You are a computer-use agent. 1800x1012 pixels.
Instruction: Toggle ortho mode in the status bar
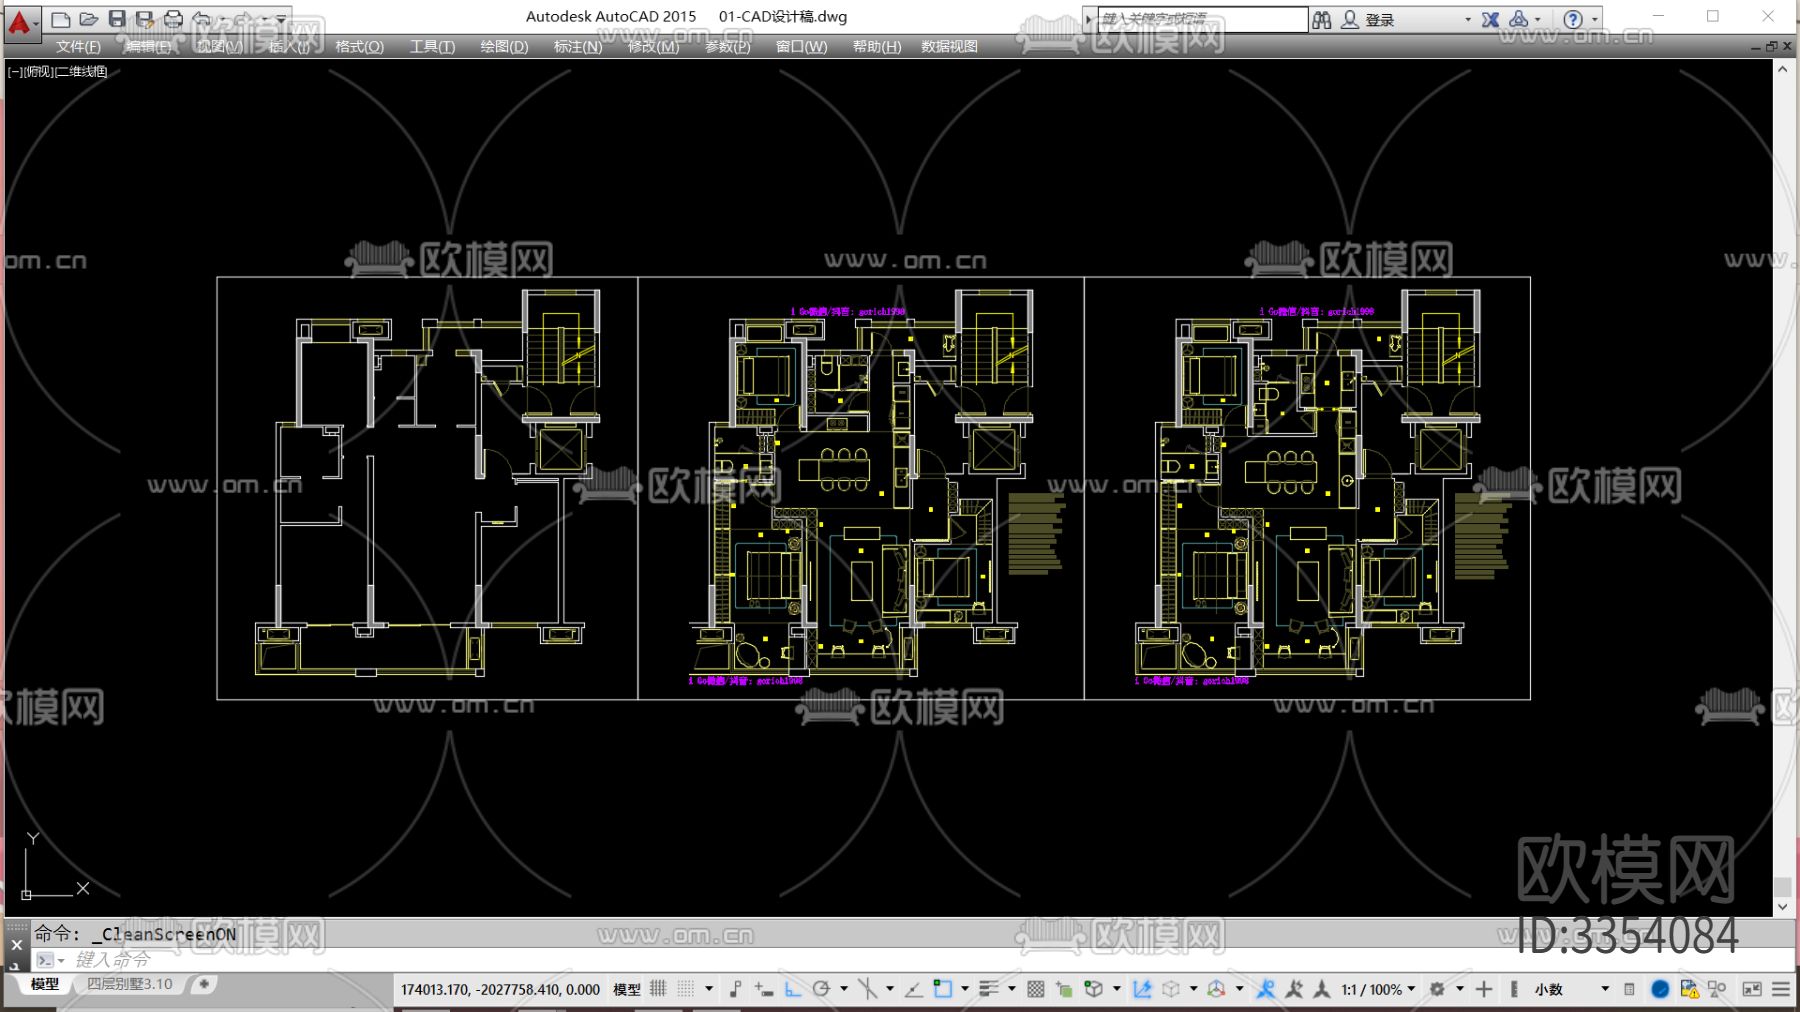pos(793,989)
